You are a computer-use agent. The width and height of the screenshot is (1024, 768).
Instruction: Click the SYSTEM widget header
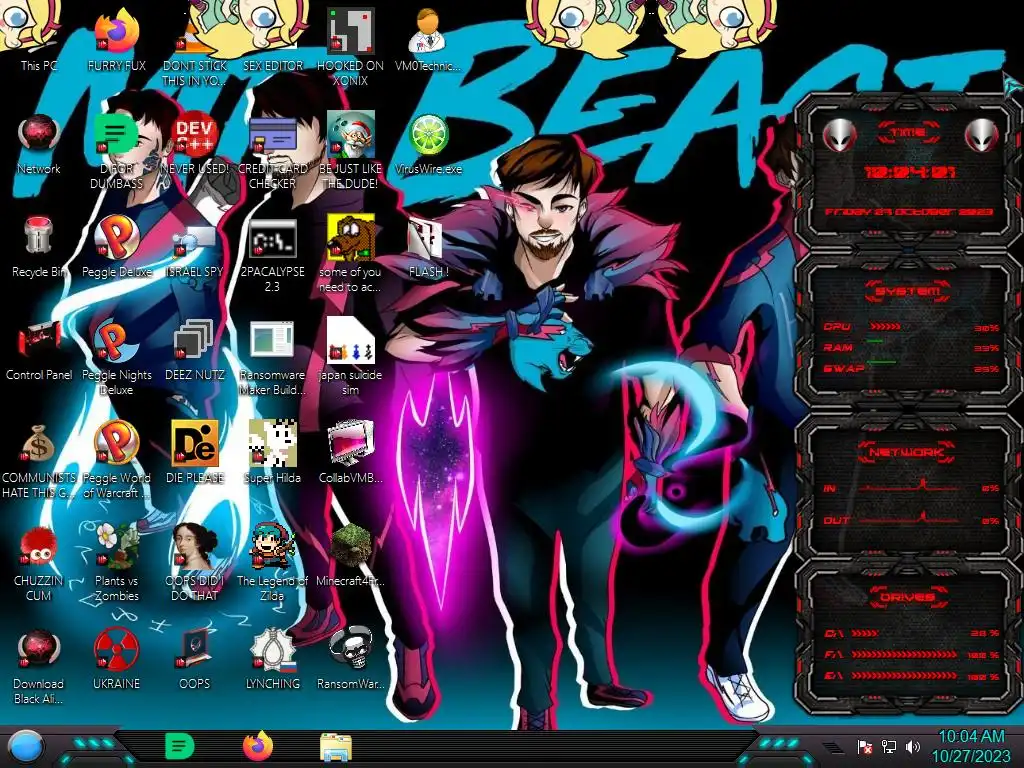(907, 291)
